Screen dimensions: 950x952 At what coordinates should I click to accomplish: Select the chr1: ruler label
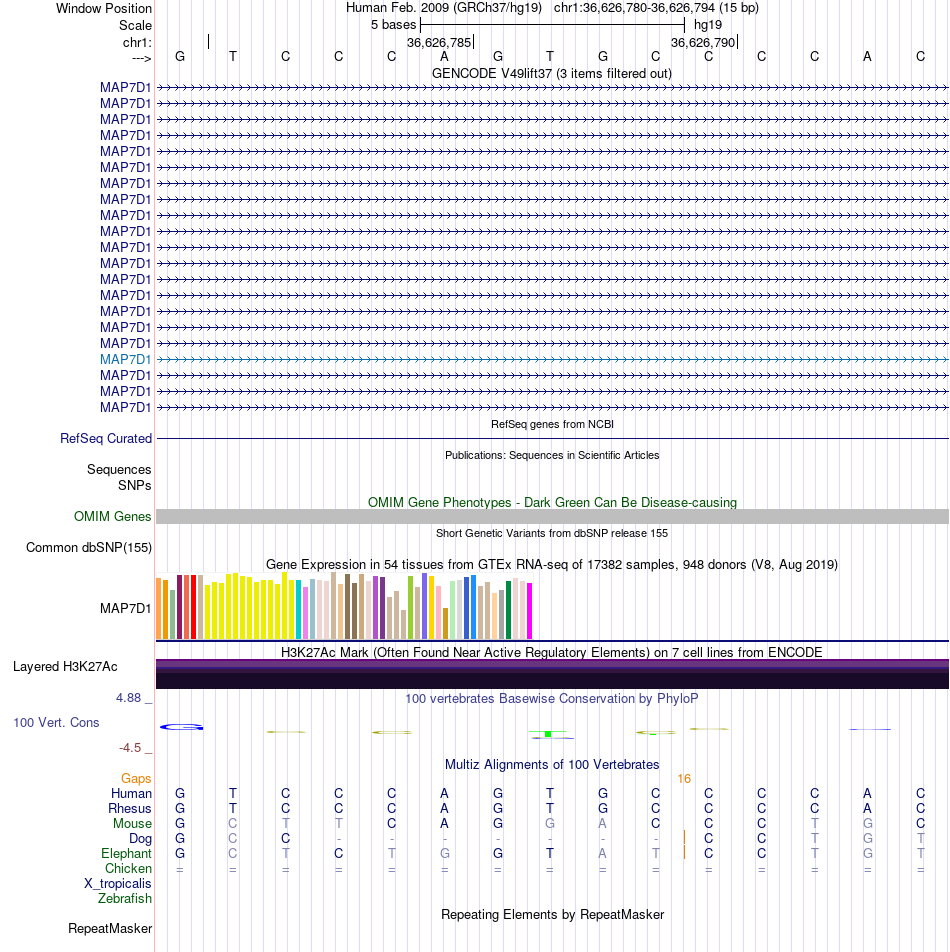[137, 42]
